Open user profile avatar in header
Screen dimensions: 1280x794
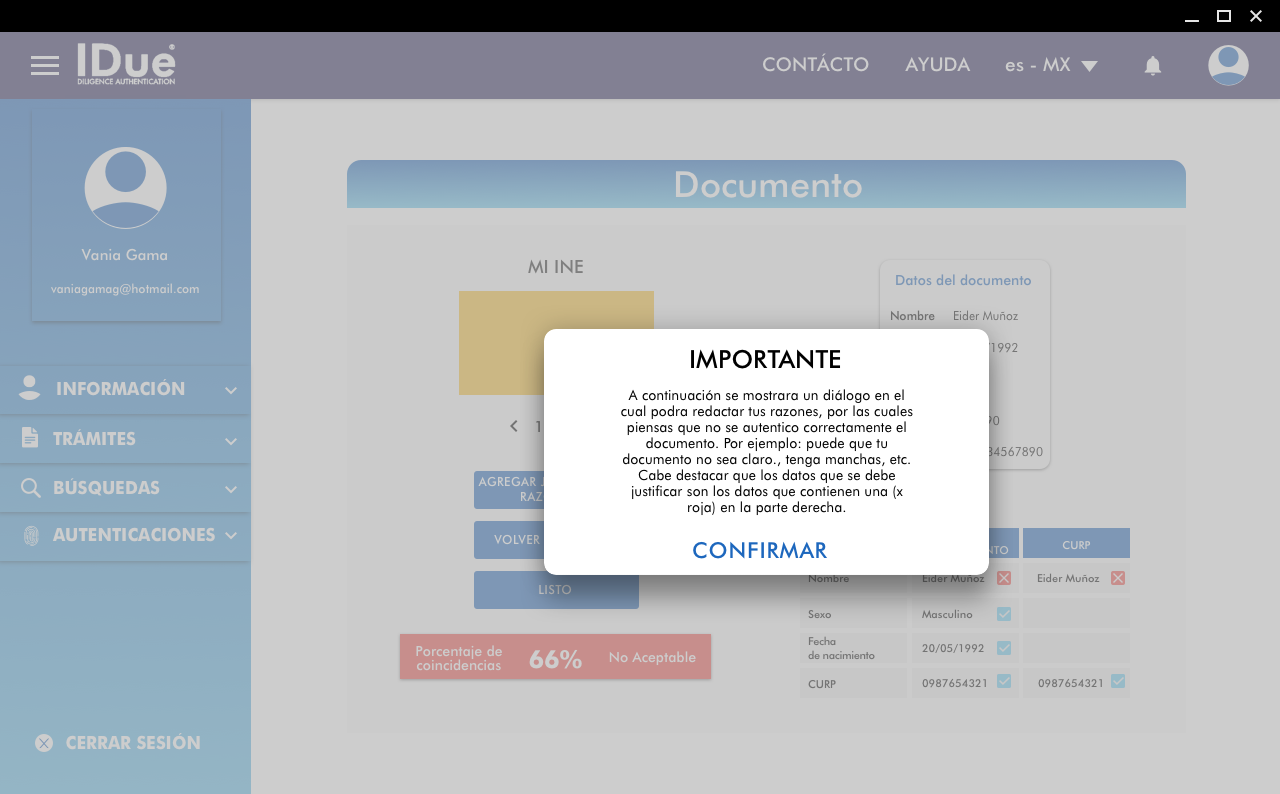[1228, 66]
